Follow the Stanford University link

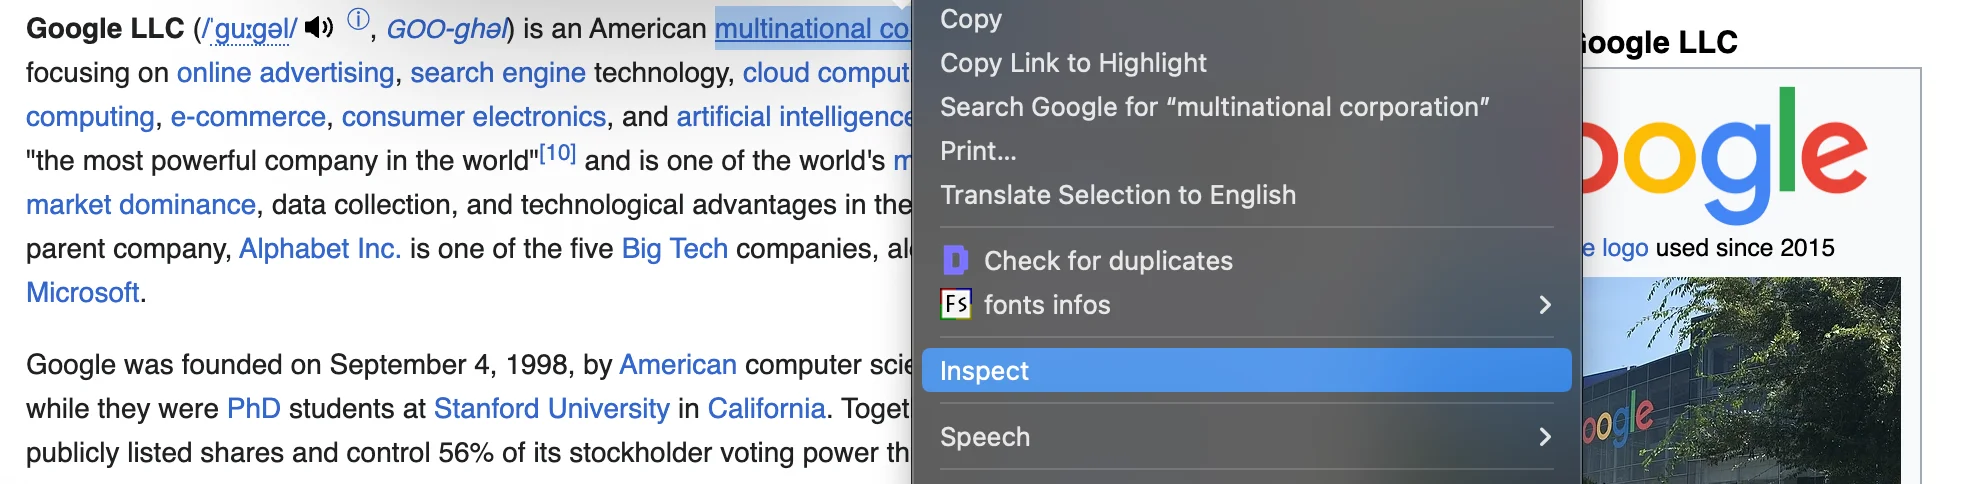tap(551, 409)
